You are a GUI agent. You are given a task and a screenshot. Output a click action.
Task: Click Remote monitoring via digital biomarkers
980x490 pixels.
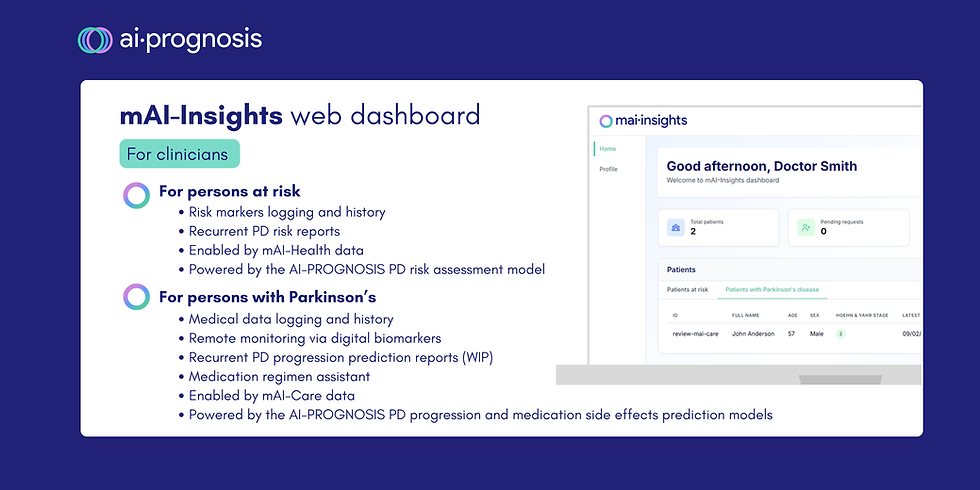click(315, 339)
